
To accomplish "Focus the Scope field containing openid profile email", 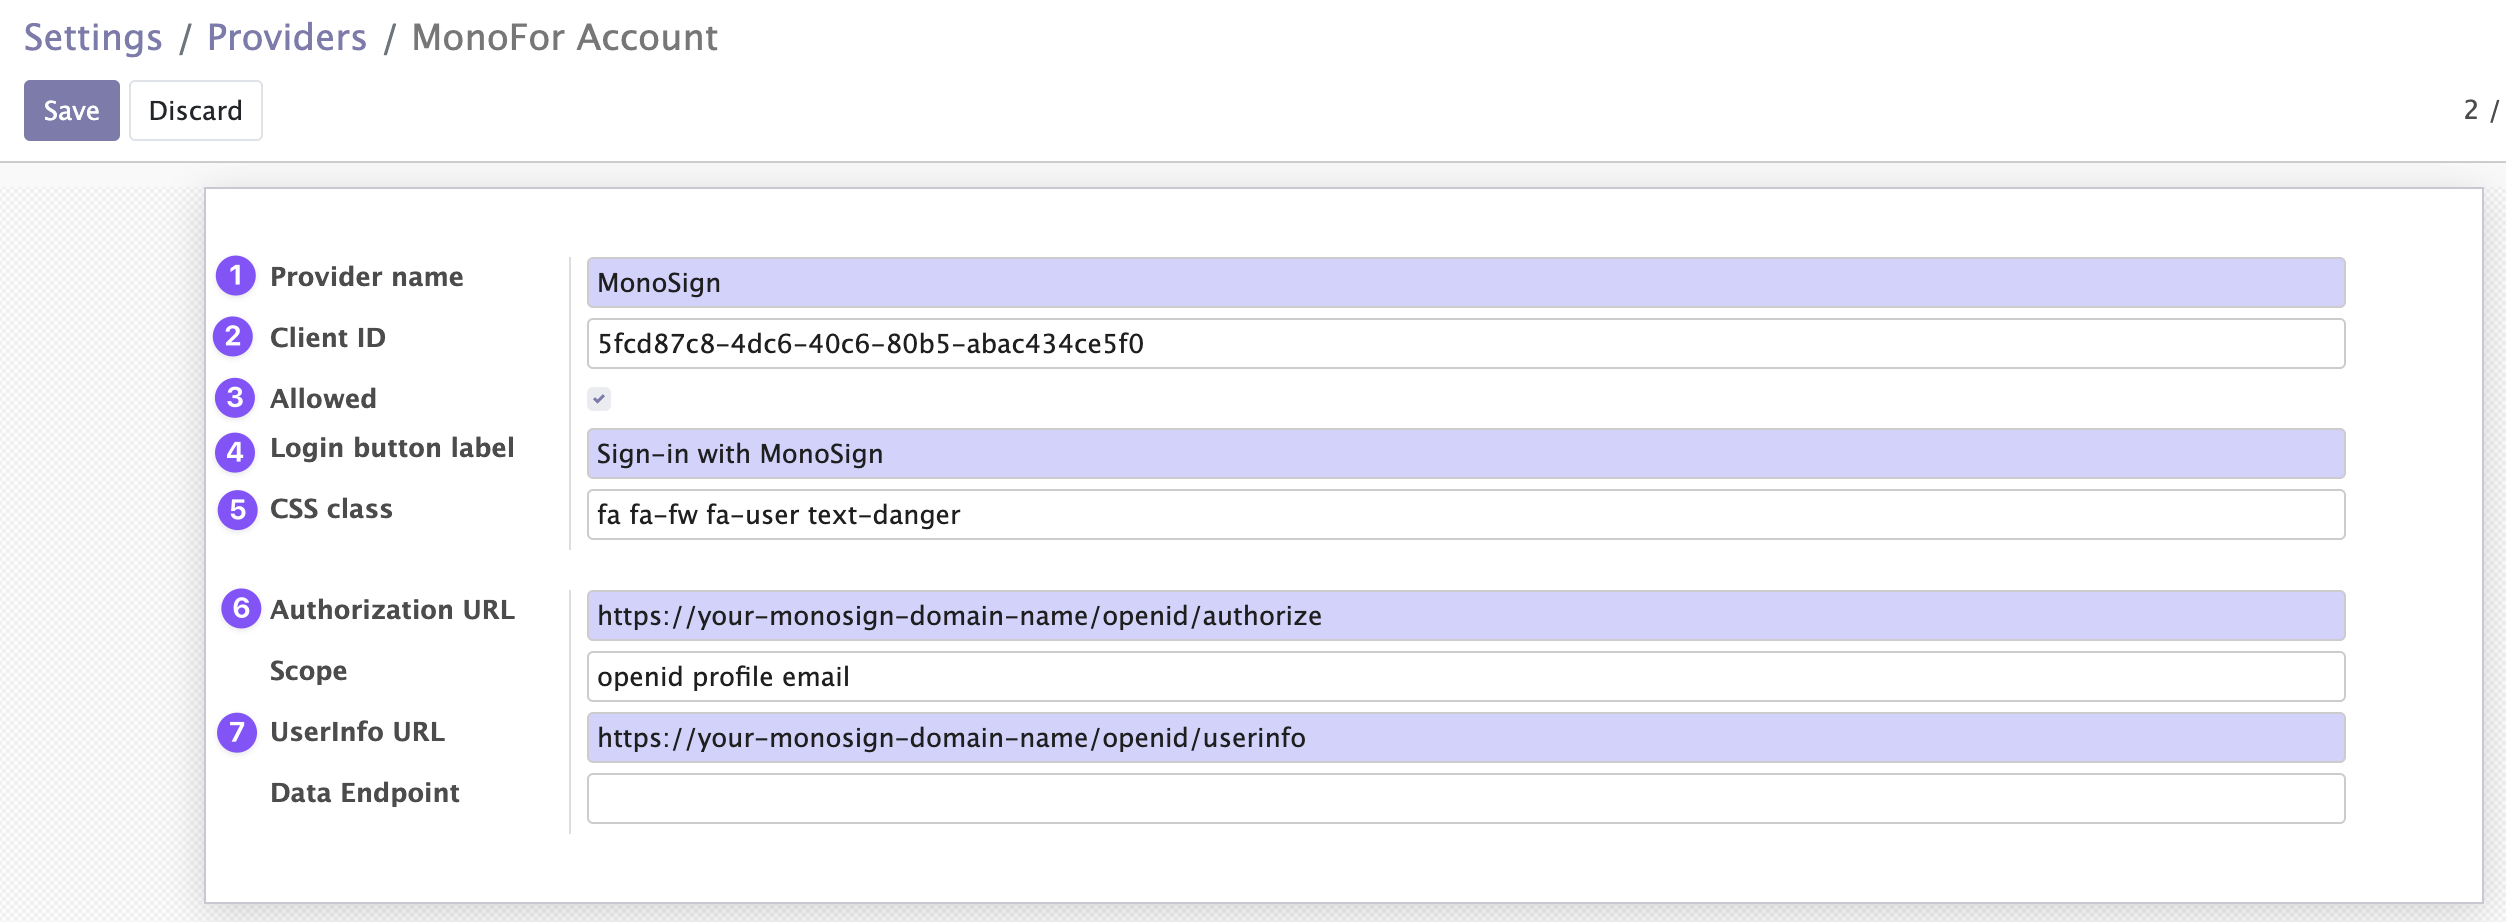I will [1465, 677].
